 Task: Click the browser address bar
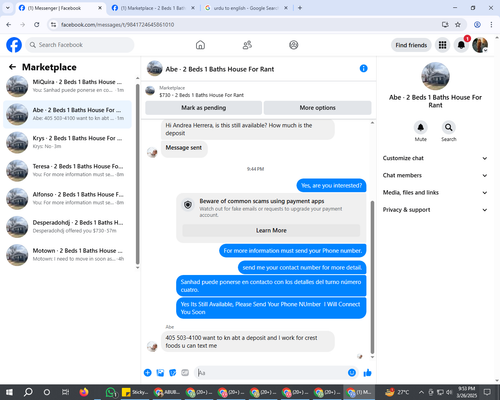(x=247, y=25)
